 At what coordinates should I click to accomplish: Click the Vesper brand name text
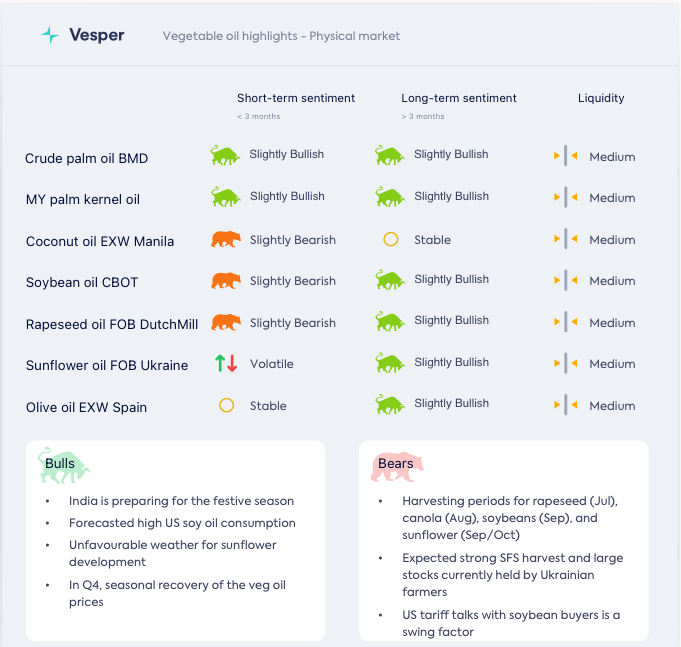coord(97,35)
